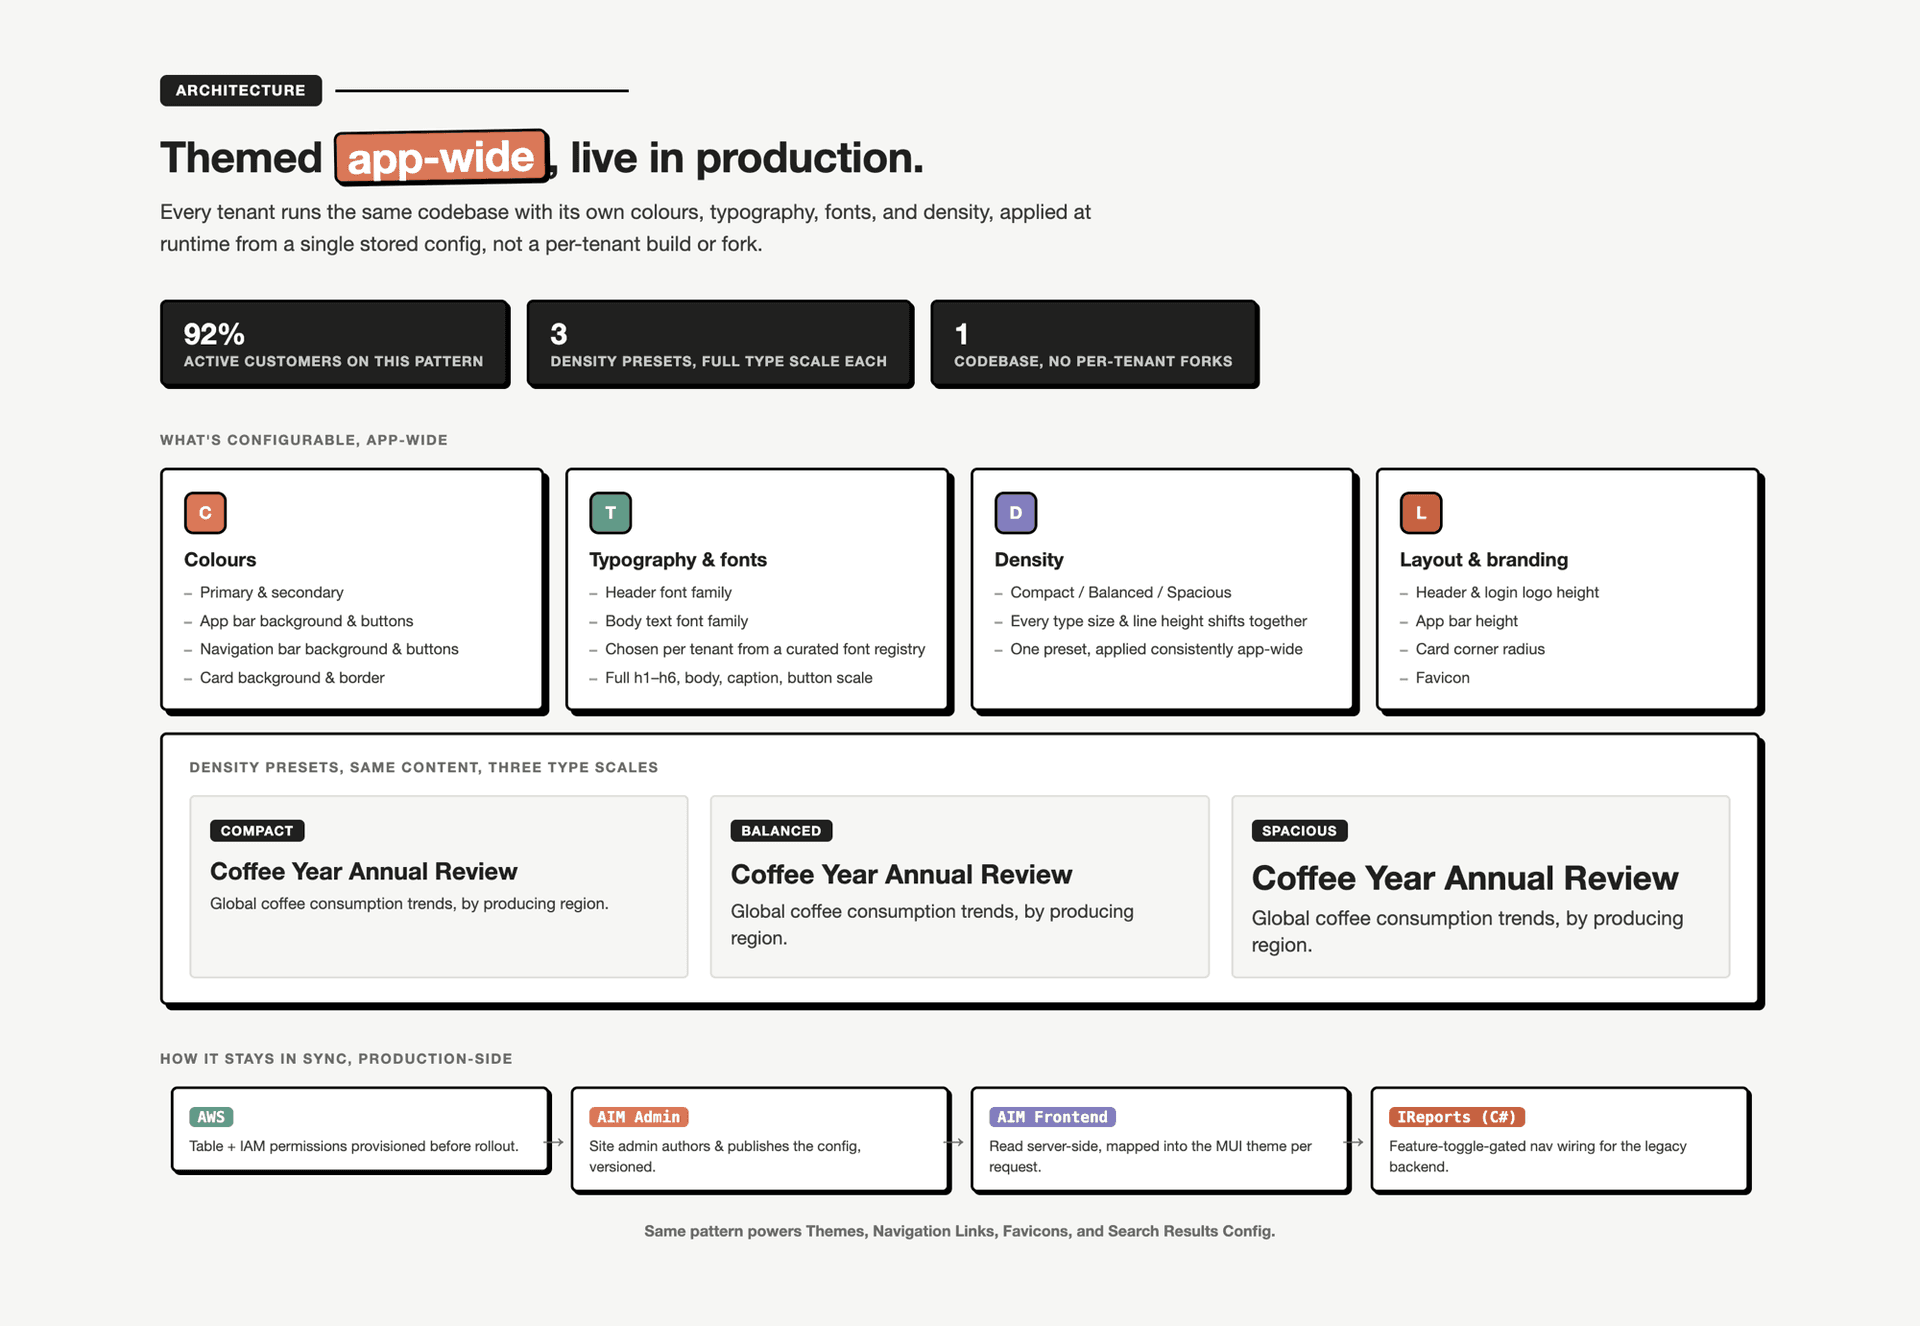Image resolution: width=1920 pixels, height=1326 pixels.
Task: Click 'WHAT'S CONFIGURABLE, APP-WIDE' section label
Action: pyautogui.click(x=304, y=440)
